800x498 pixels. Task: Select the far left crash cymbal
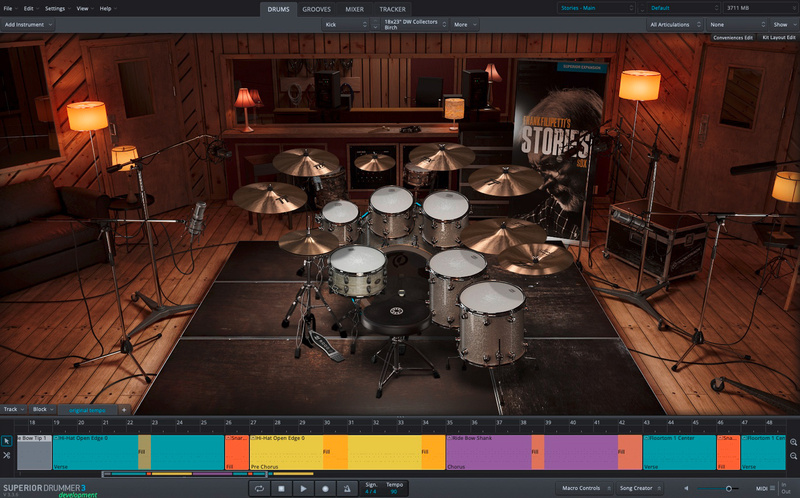pos(269,197)
